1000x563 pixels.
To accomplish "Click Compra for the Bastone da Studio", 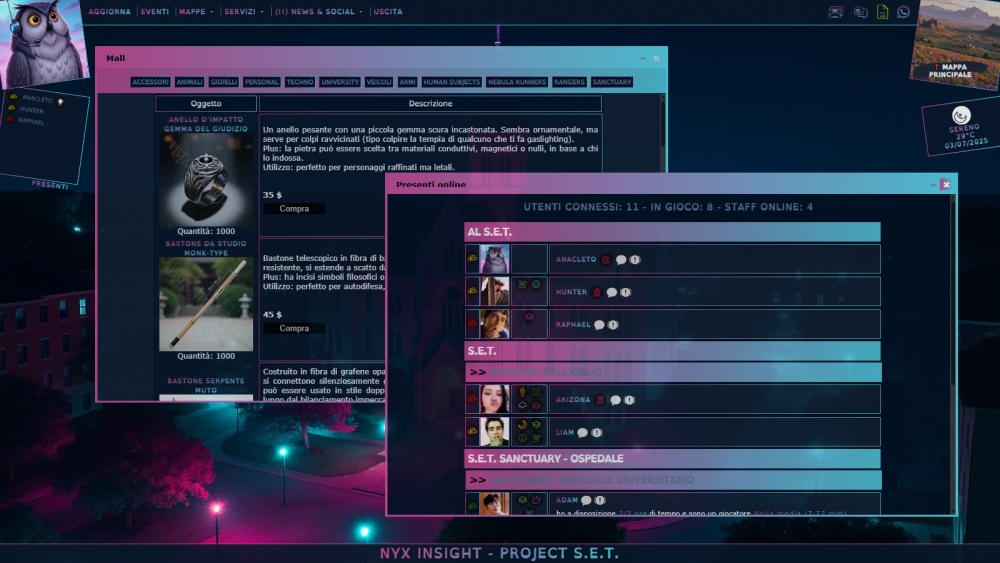I will tap(294, 328).
